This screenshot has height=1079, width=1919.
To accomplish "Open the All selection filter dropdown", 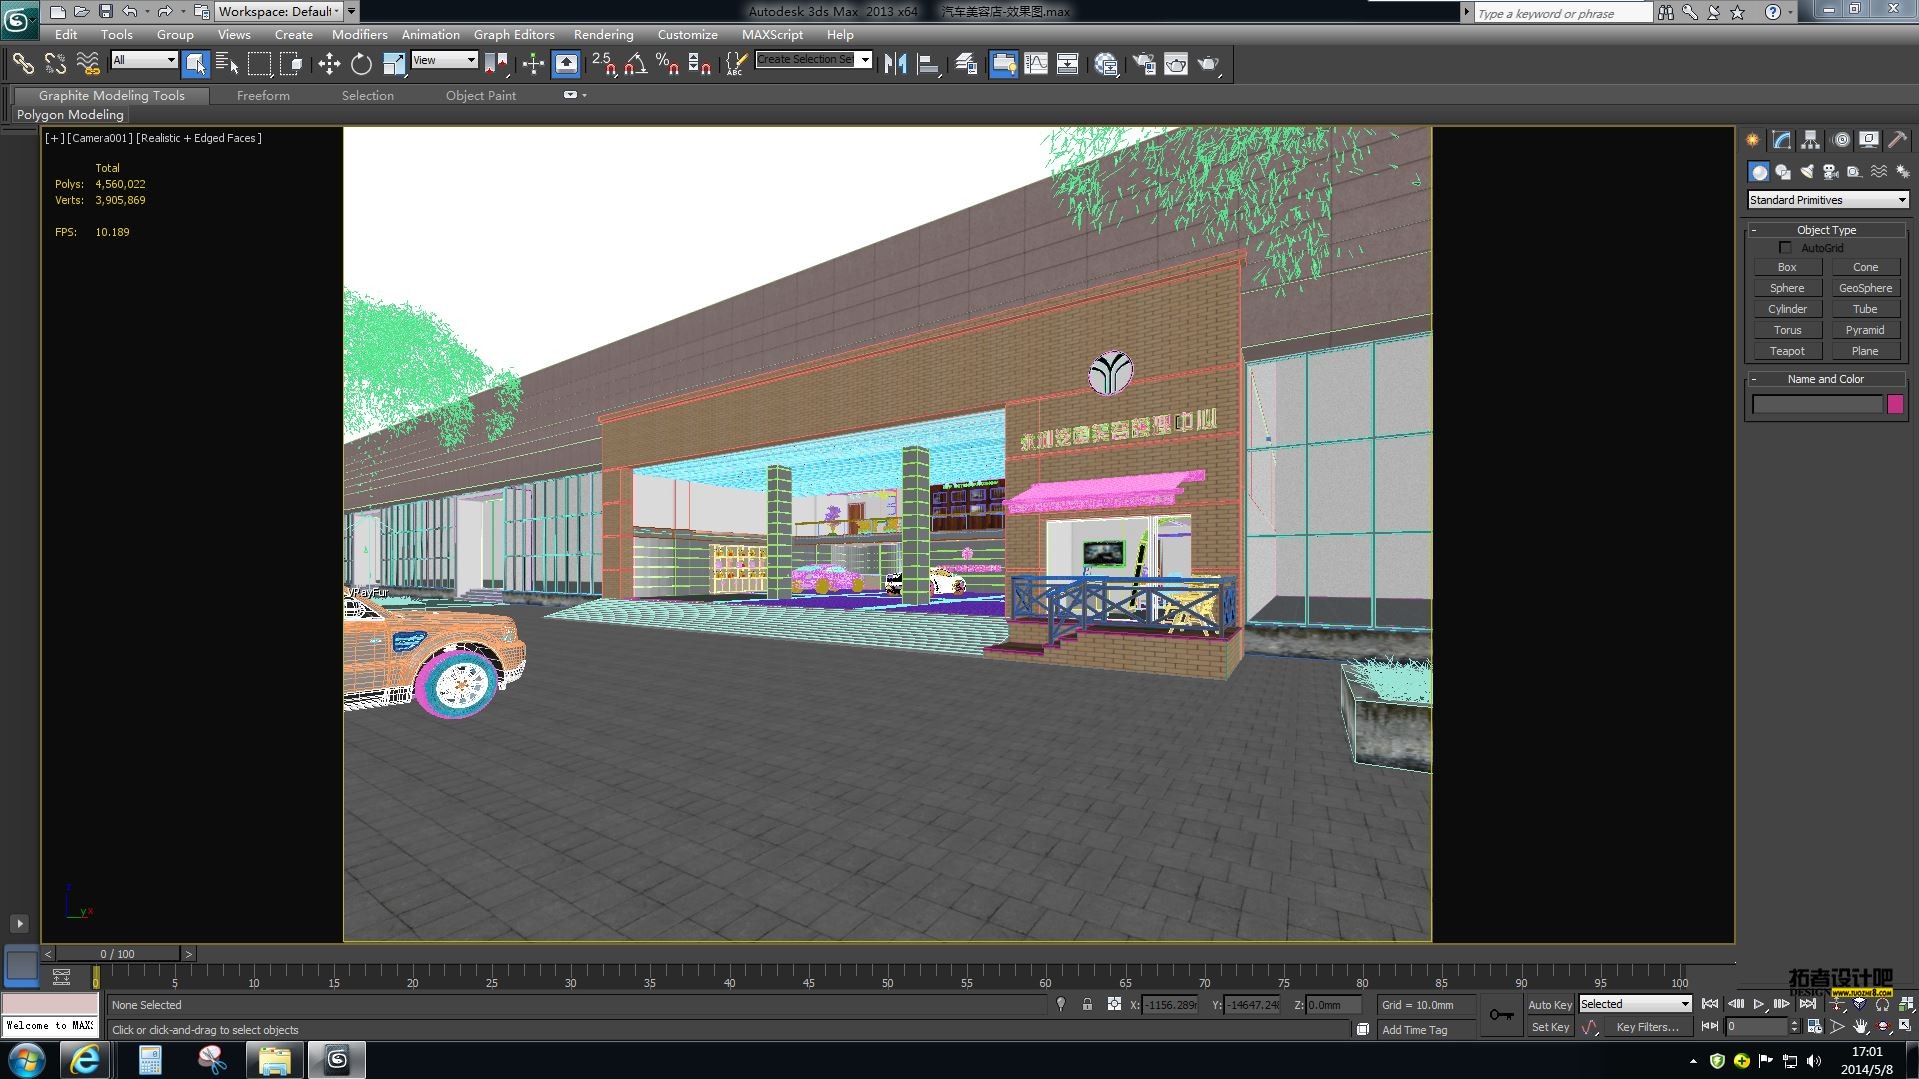I will point(144,60).
